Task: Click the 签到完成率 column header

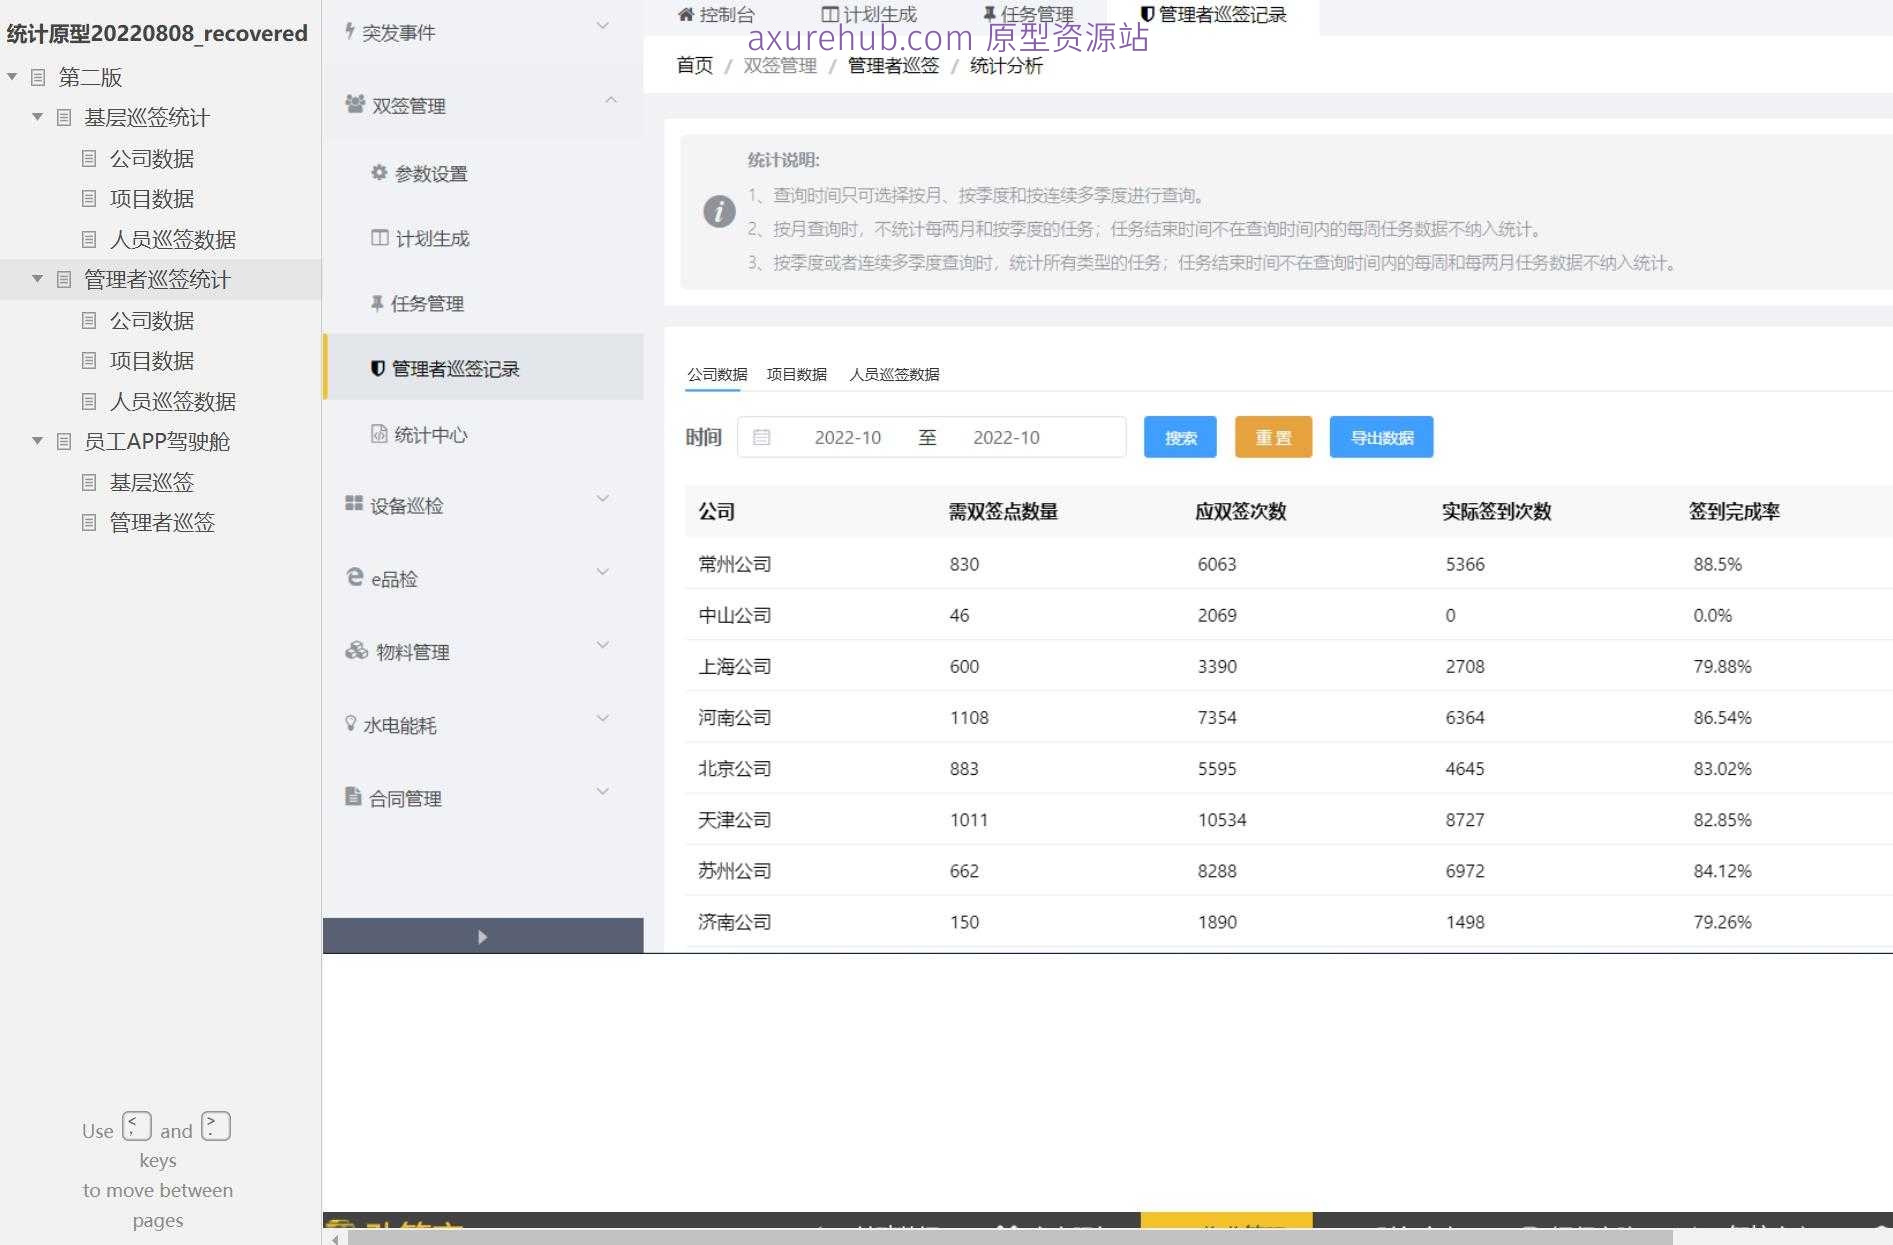Action: (1734, 511)
